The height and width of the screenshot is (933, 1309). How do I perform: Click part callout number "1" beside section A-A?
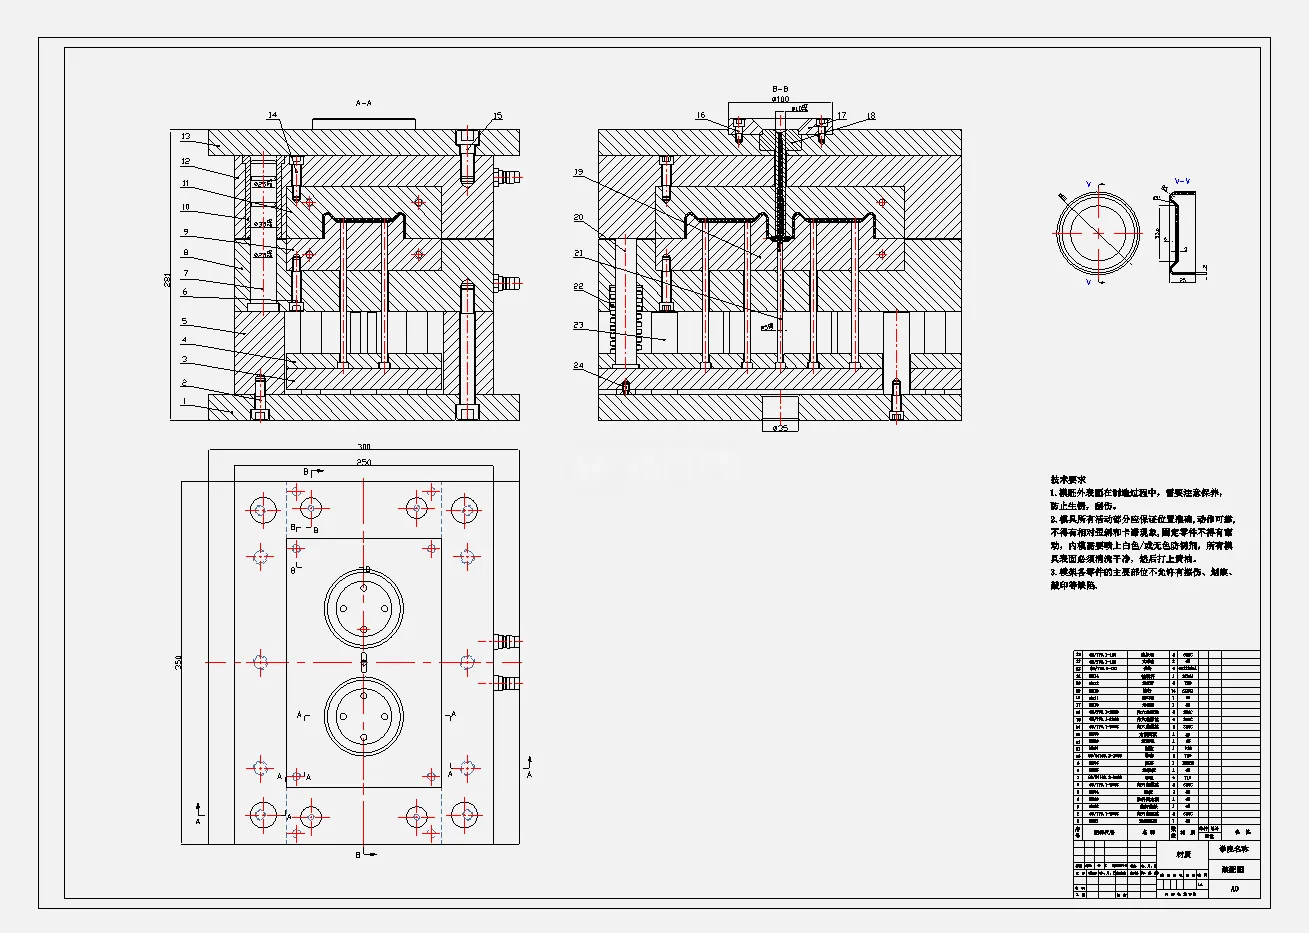[x=184, y=401]
